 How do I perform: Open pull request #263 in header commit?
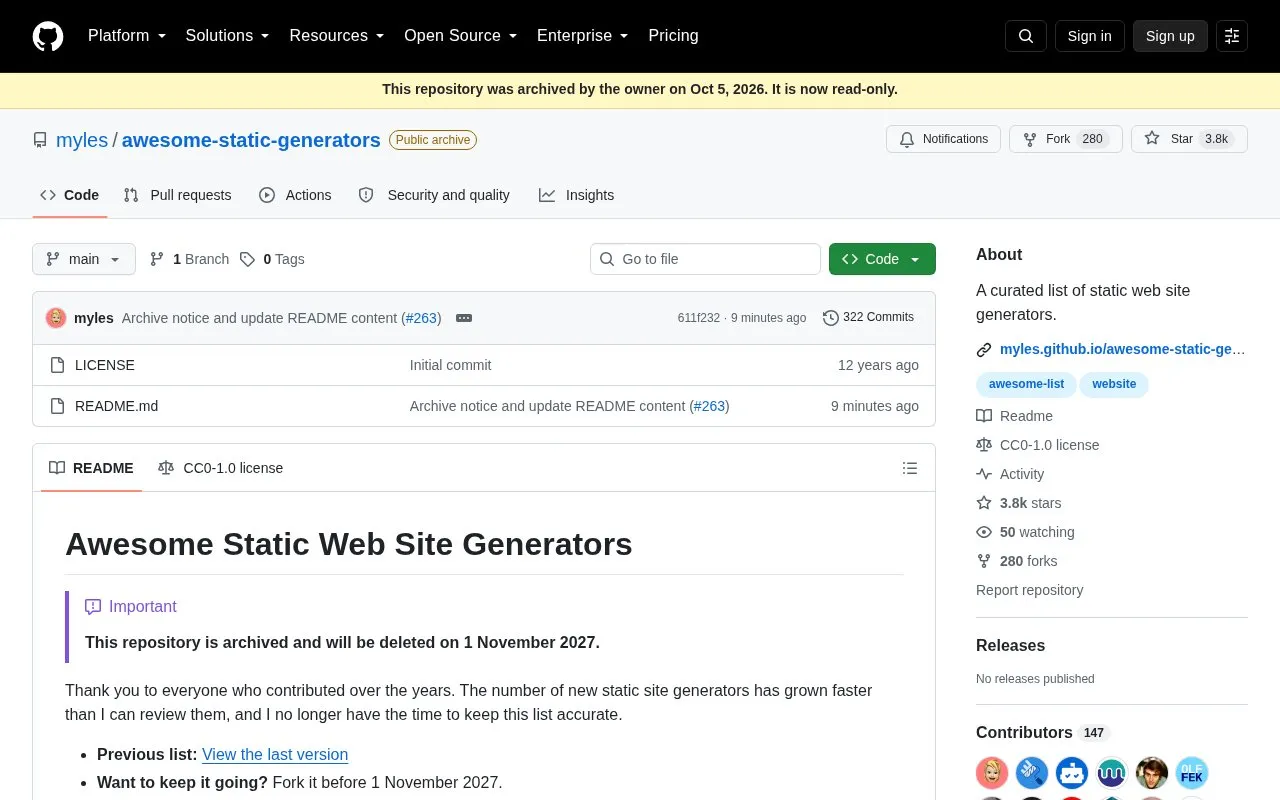point(421,318)
